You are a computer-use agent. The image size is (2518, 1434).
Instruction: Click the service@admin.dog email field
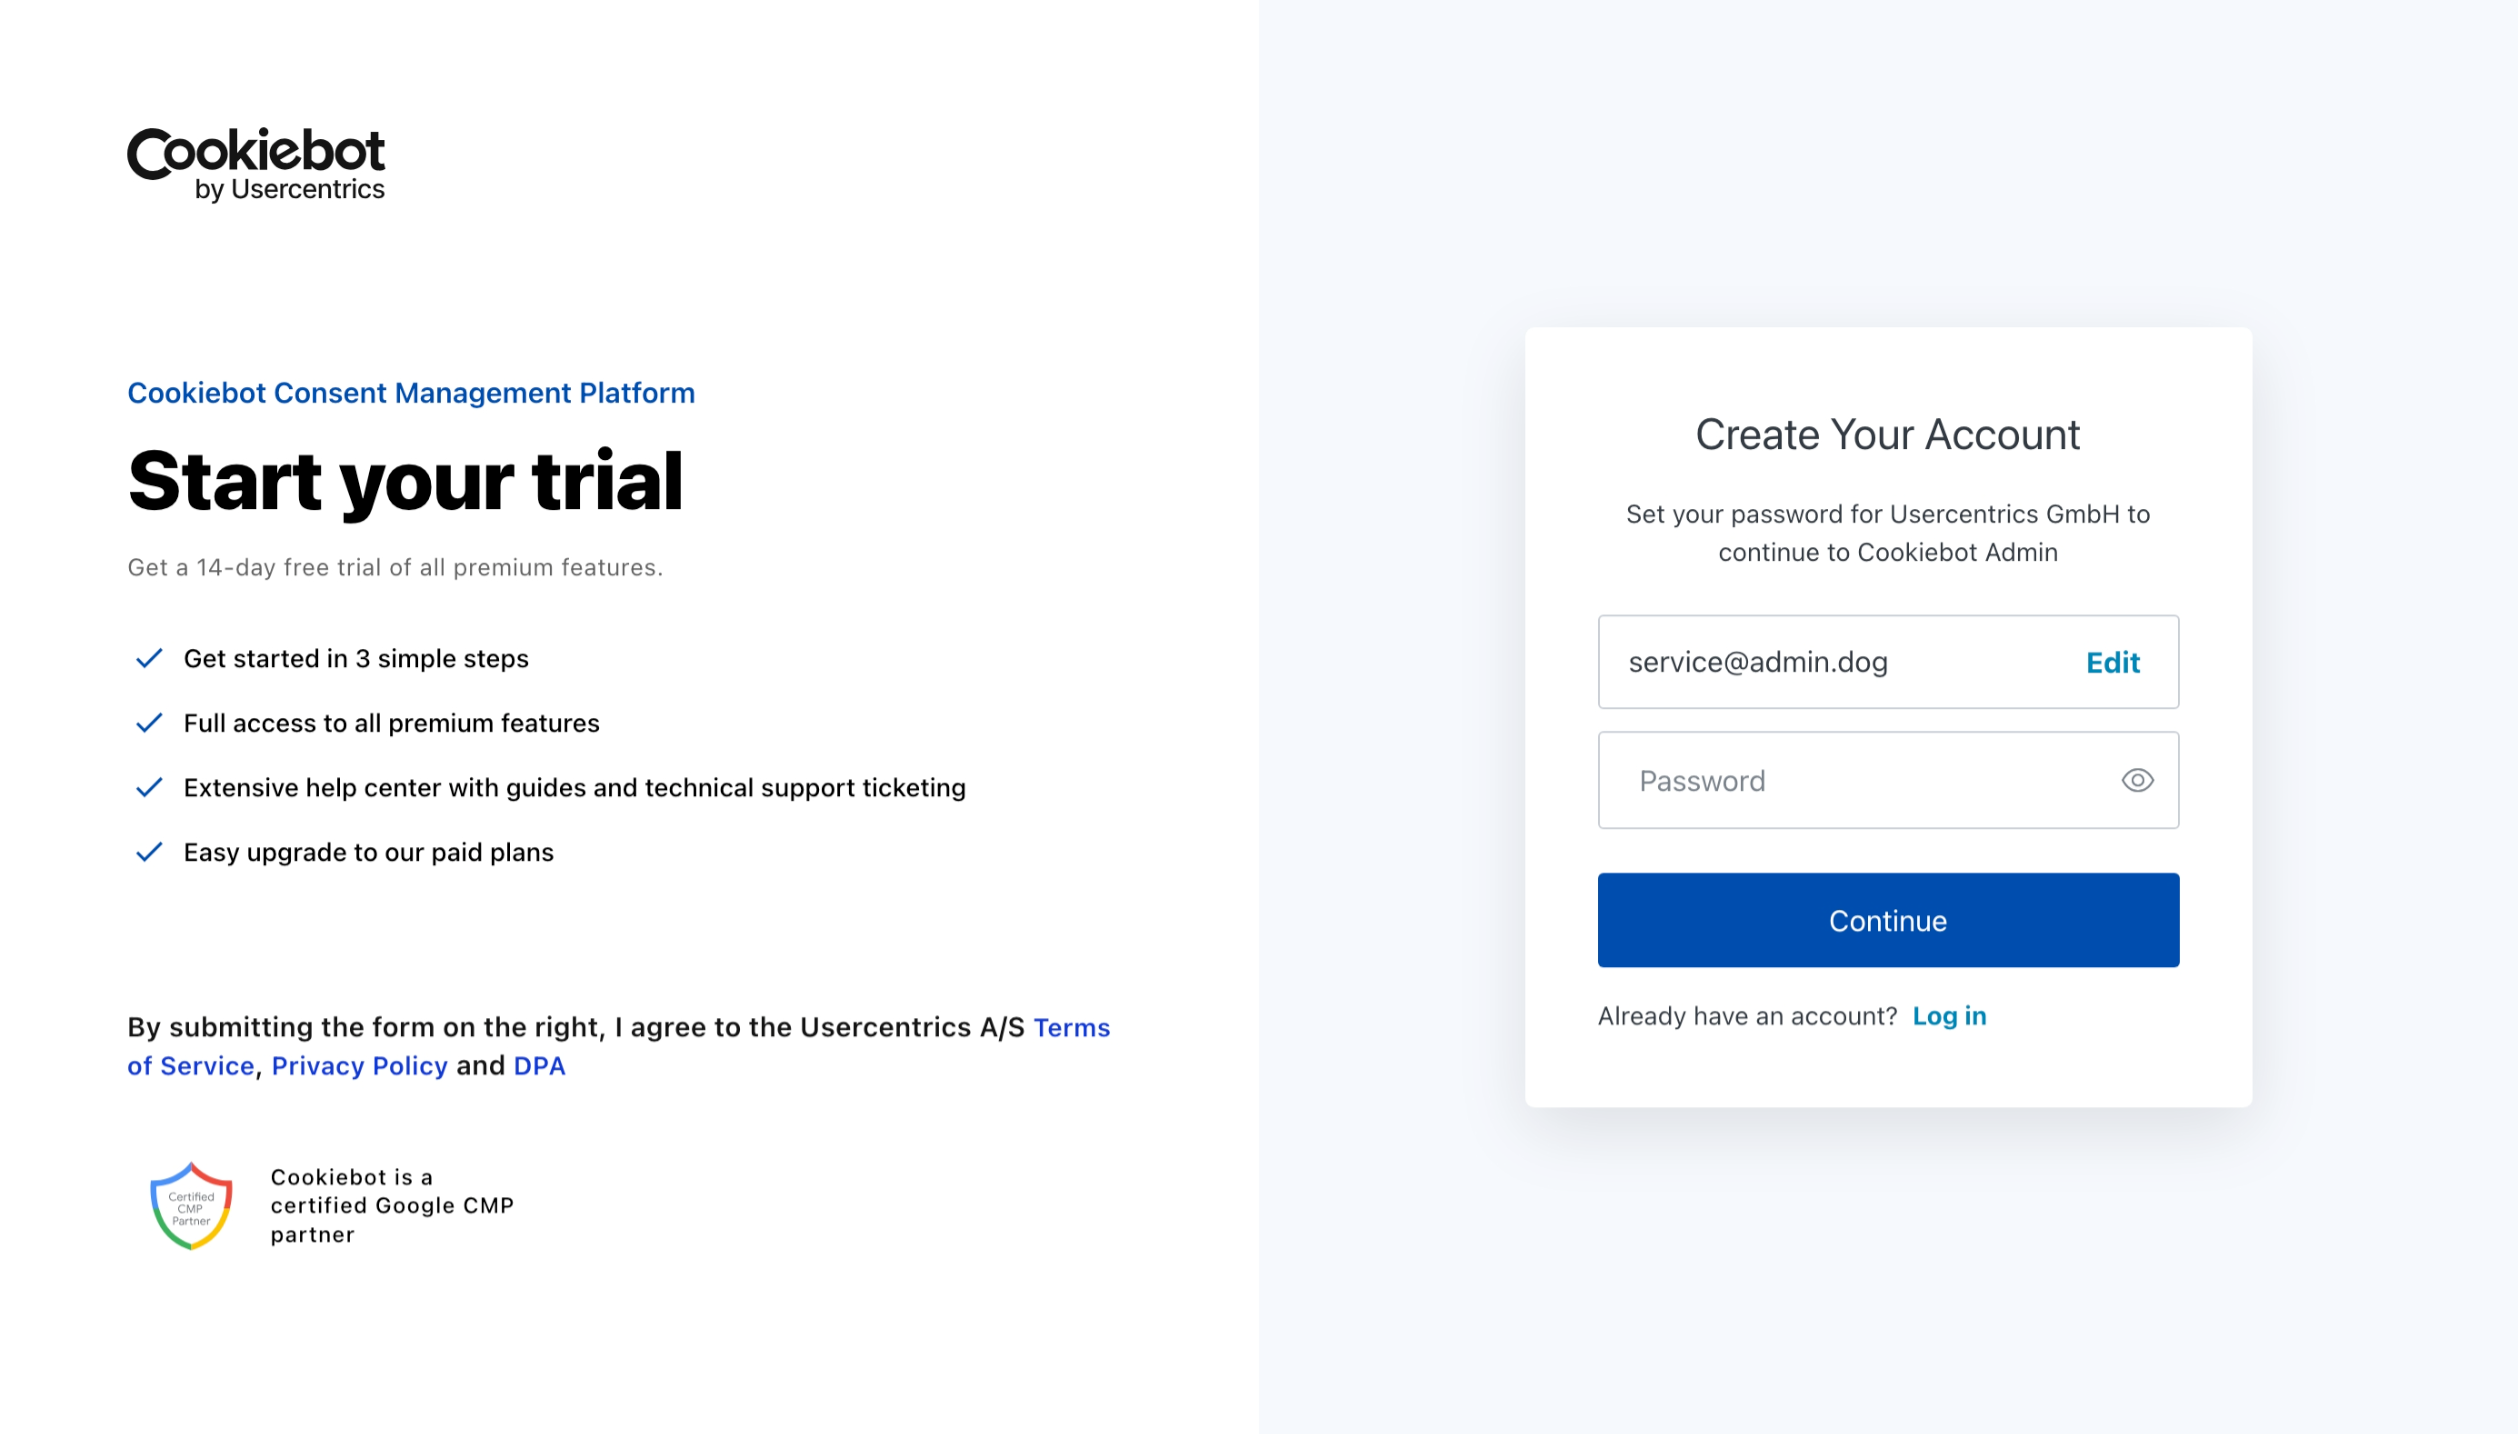pyautogui.click(x=1800, y=662)
